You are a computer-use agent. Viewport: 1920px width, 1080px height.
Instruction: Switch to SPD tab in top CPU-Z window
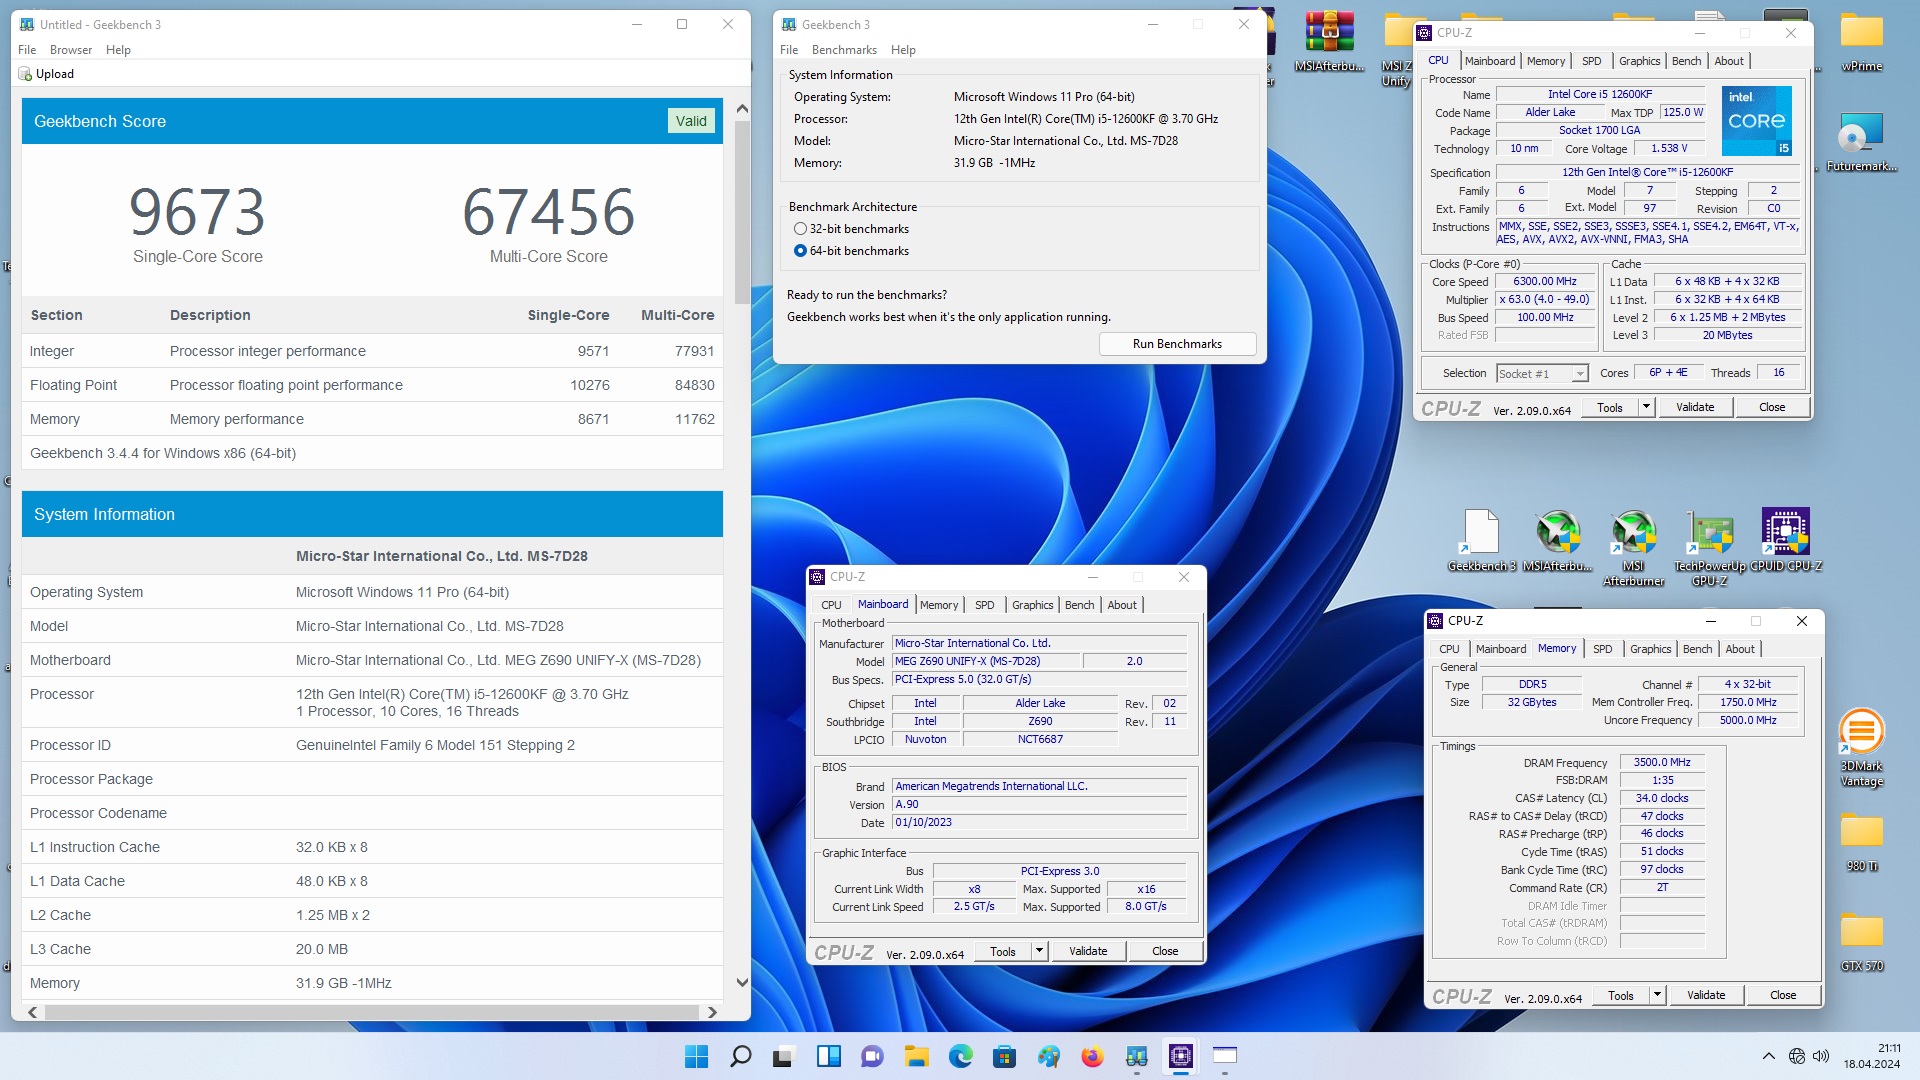pos(1591,61)
